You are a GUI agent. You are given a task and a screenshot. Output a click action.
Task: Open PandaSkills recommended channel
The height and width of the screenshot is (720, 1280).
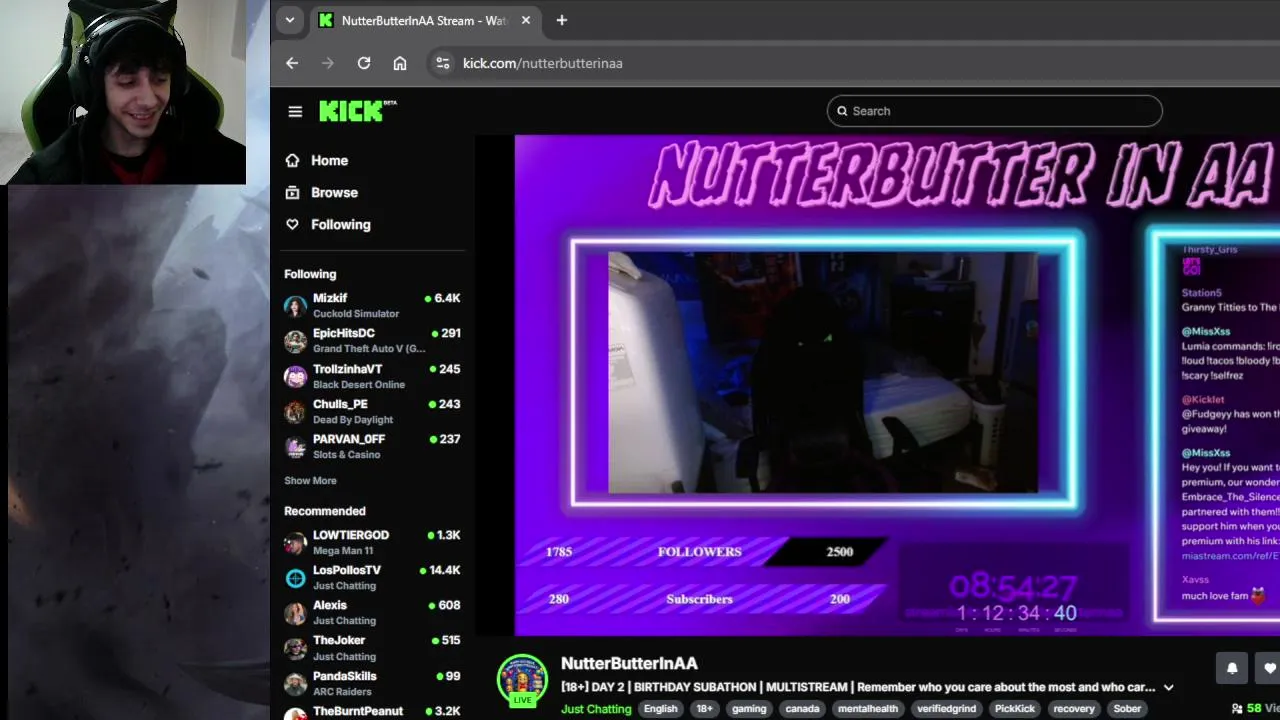(x=372, y=683)
